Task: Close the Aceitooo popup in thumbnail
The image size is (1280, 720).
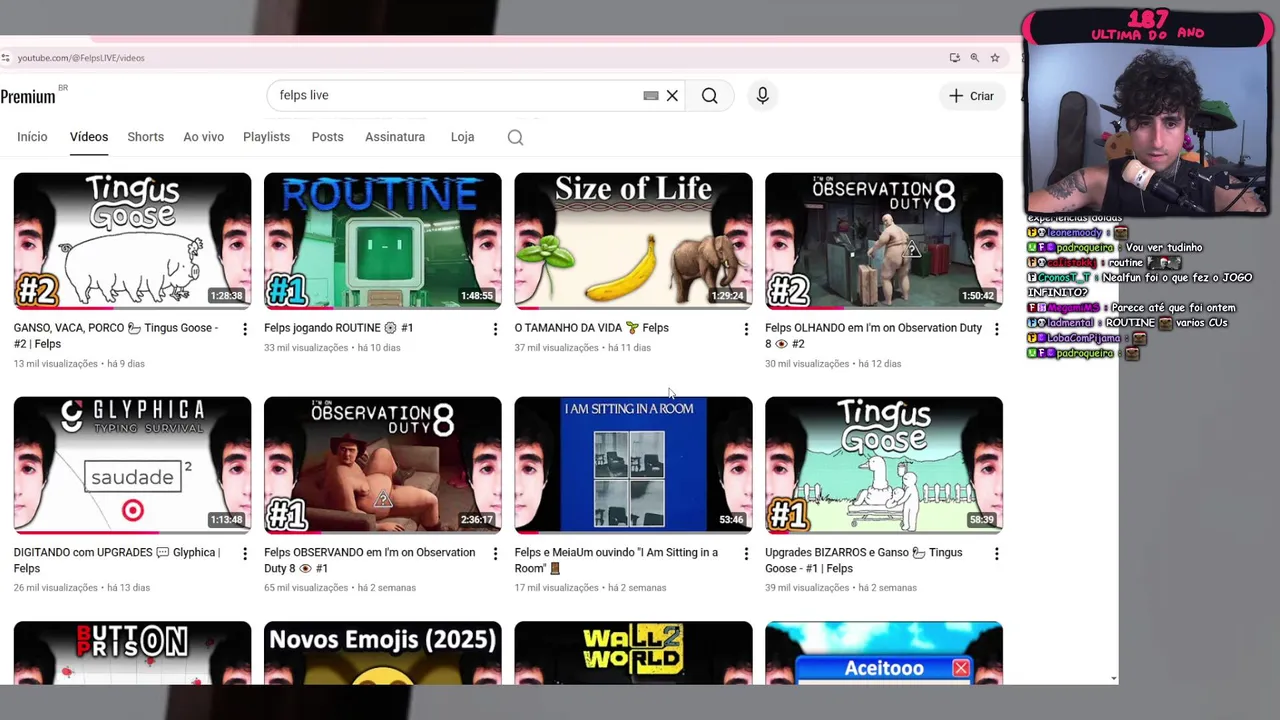Action: pyautogui.click(x=960, y=668)
